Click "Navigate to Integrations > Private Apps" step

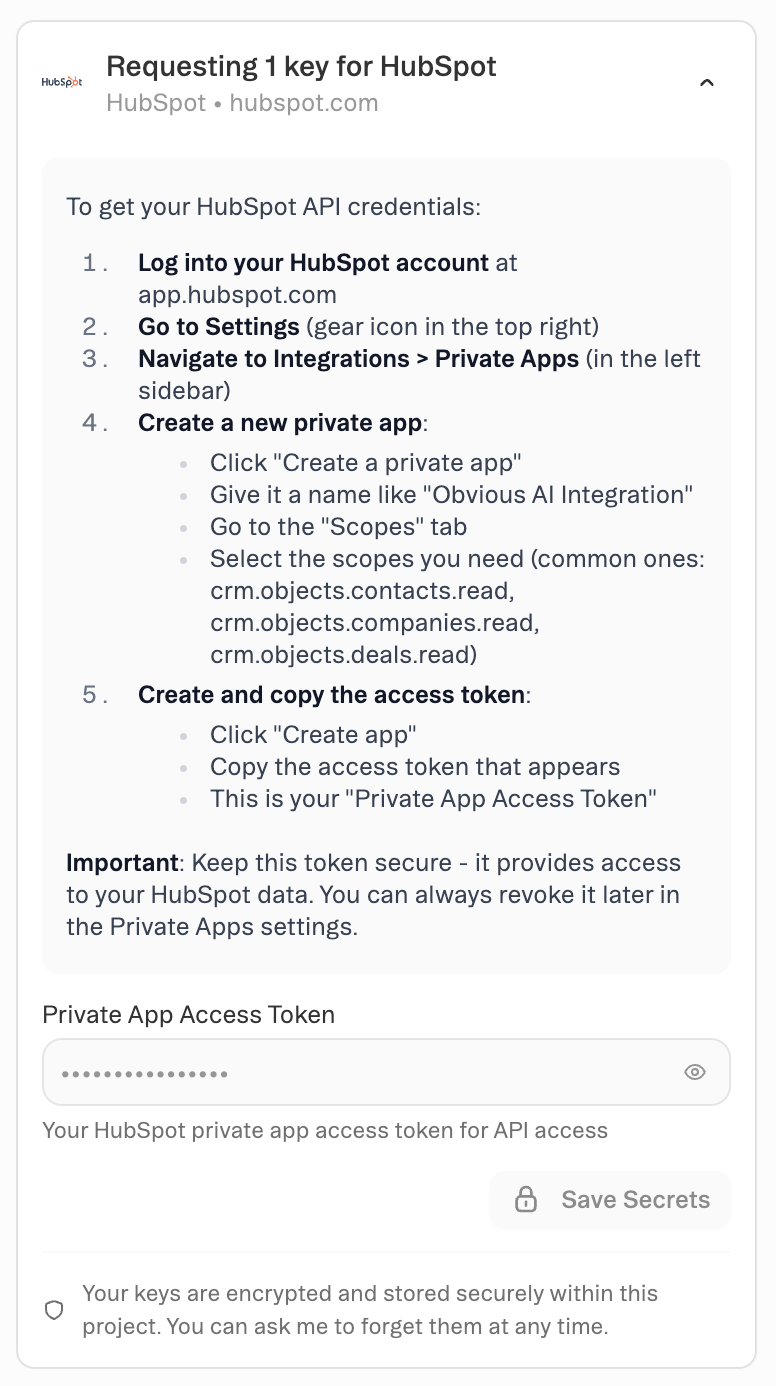(x=358, y=359)
